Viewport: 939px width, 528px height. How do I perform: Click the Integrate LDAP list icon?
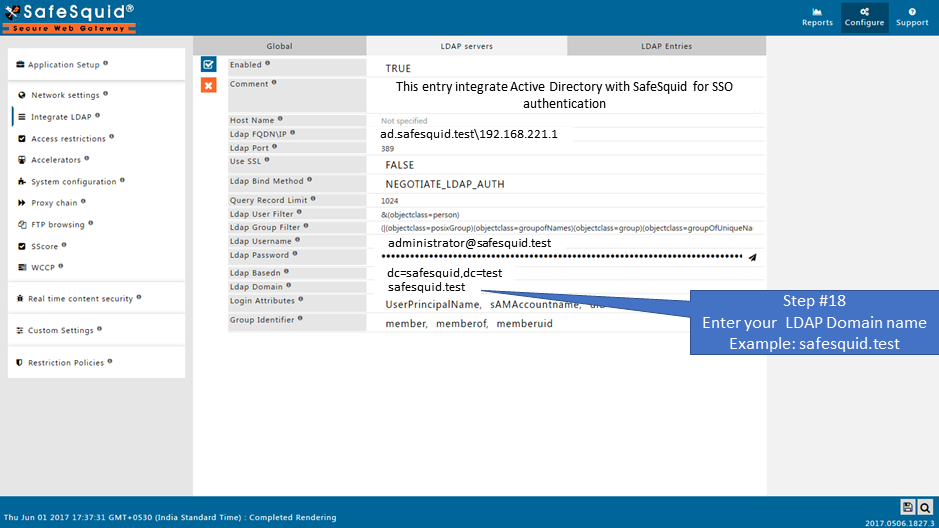point(22,117)
